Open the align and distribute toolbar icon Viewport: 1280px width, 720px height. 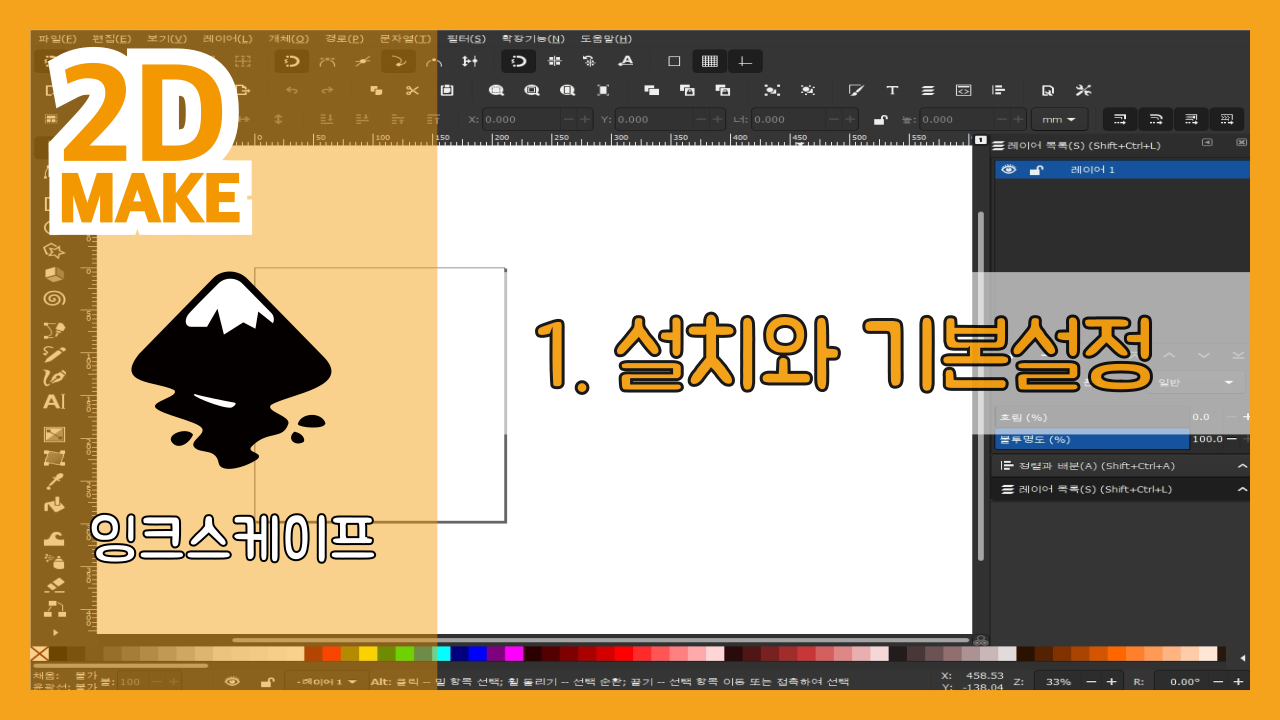(x=997, y=90)
